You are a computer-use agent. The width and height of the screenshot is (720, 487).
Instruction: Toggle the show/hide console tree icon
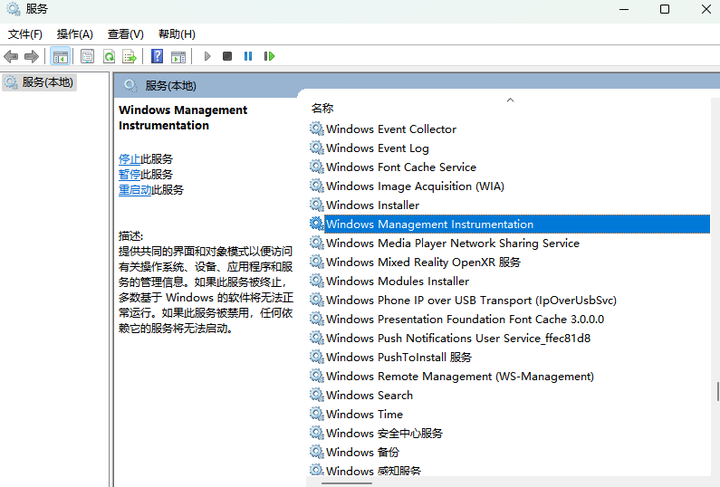pyautogui.click(x=60, y=56)
